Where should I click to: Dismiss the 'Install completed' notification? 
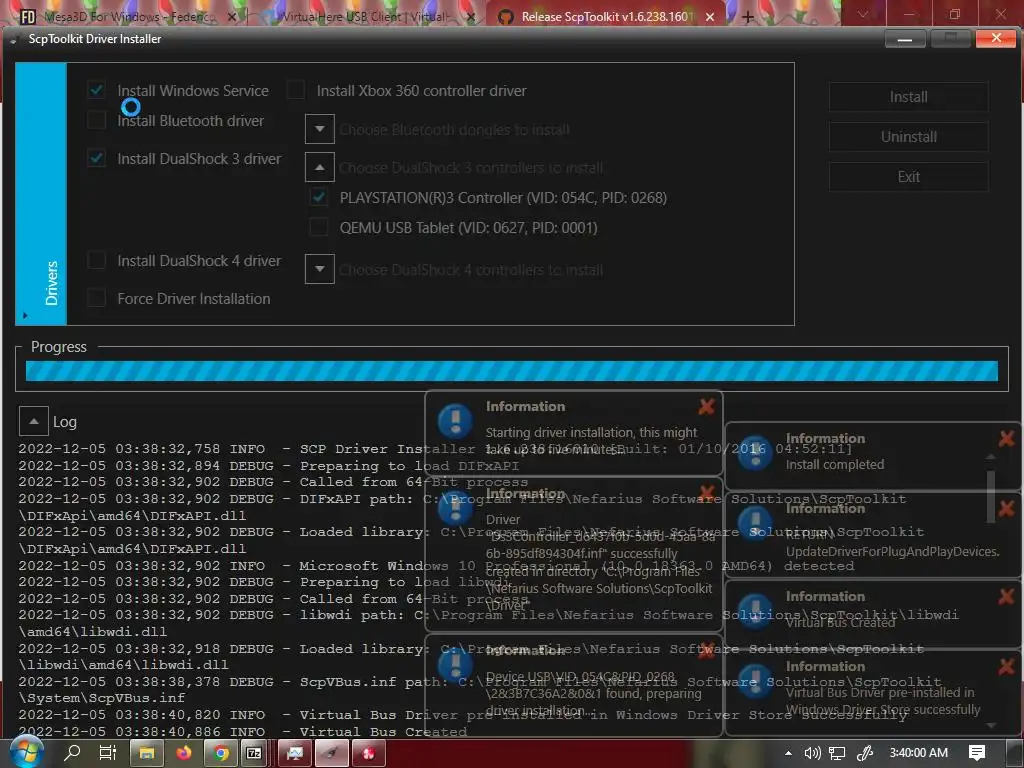click(1006, 438)
